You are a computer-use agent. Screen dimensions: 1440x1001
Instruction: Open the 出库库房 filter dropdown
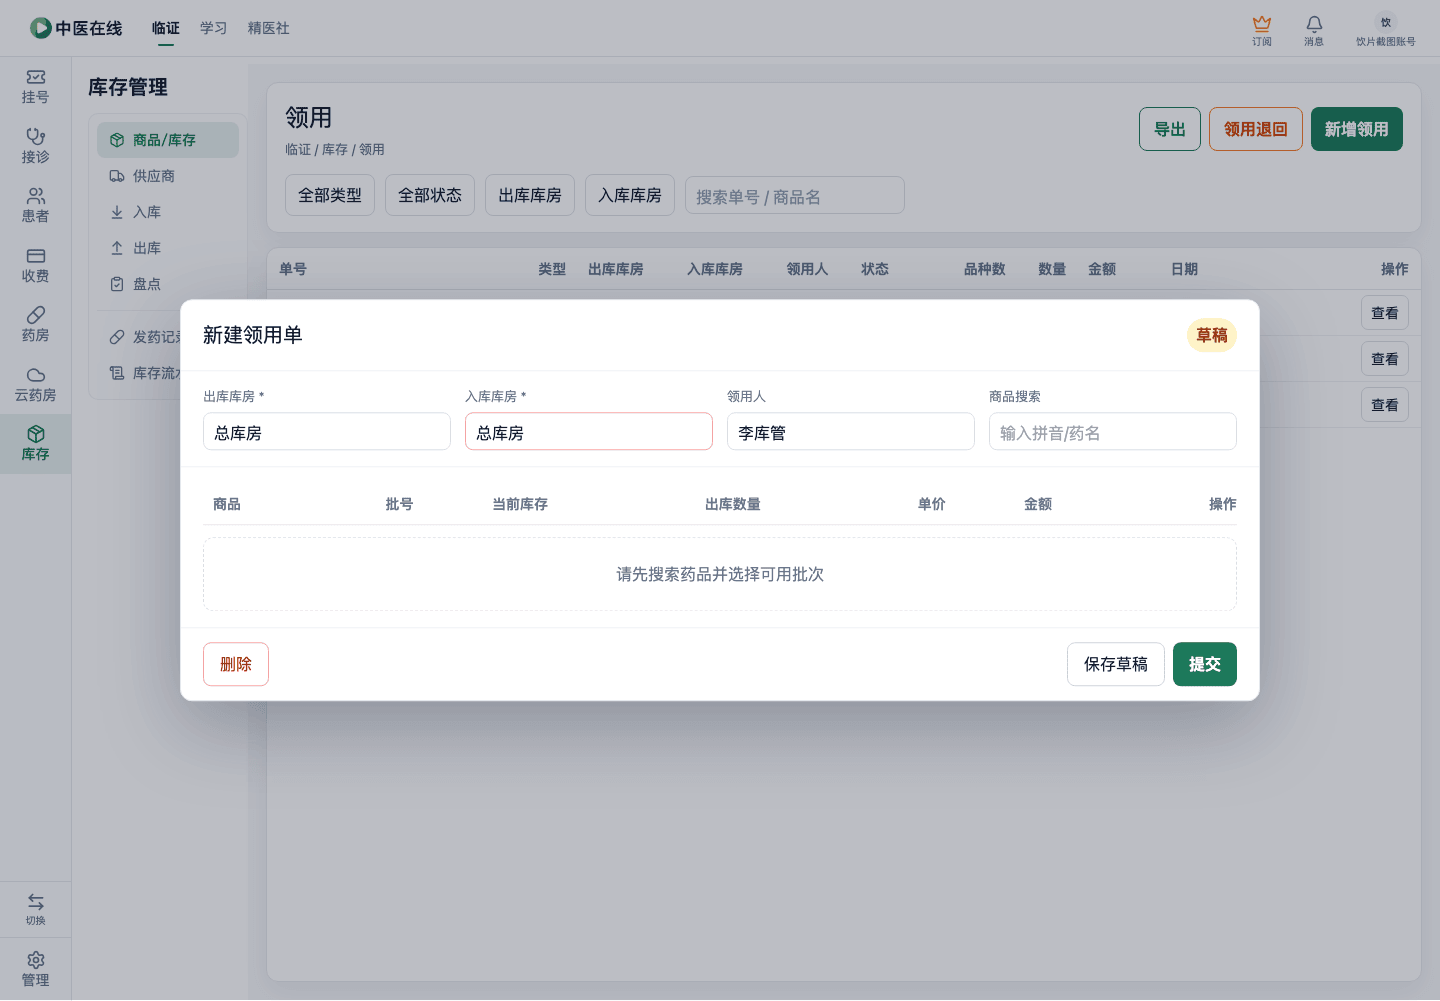tap(530, 195)
